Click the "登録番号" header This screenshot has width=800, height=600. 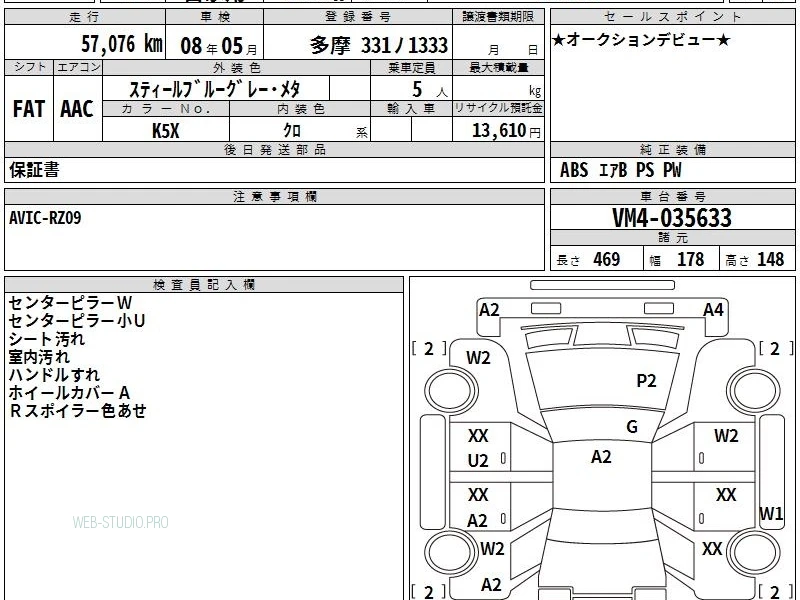coord(358,17)
